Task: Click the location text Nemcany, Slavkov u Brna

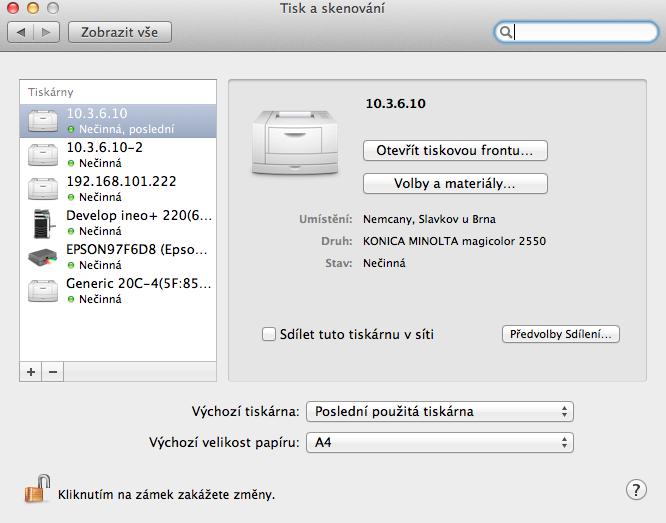Action: tap(429, 219)
